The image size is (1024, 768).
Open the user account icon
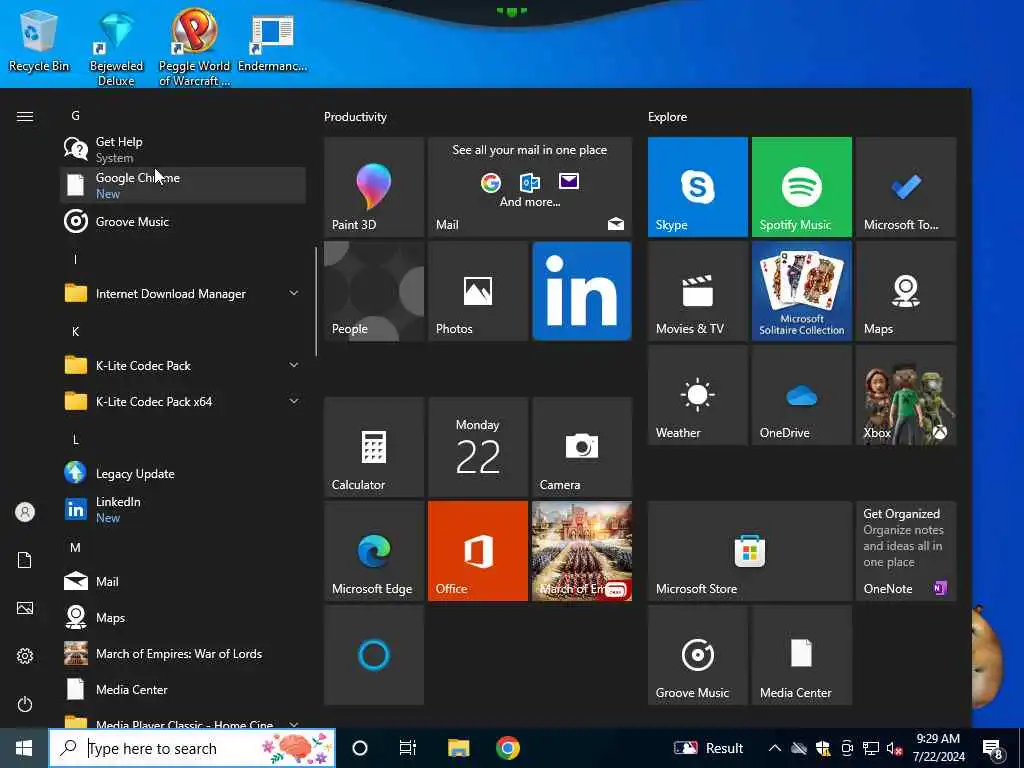click(x=25, y=512)
